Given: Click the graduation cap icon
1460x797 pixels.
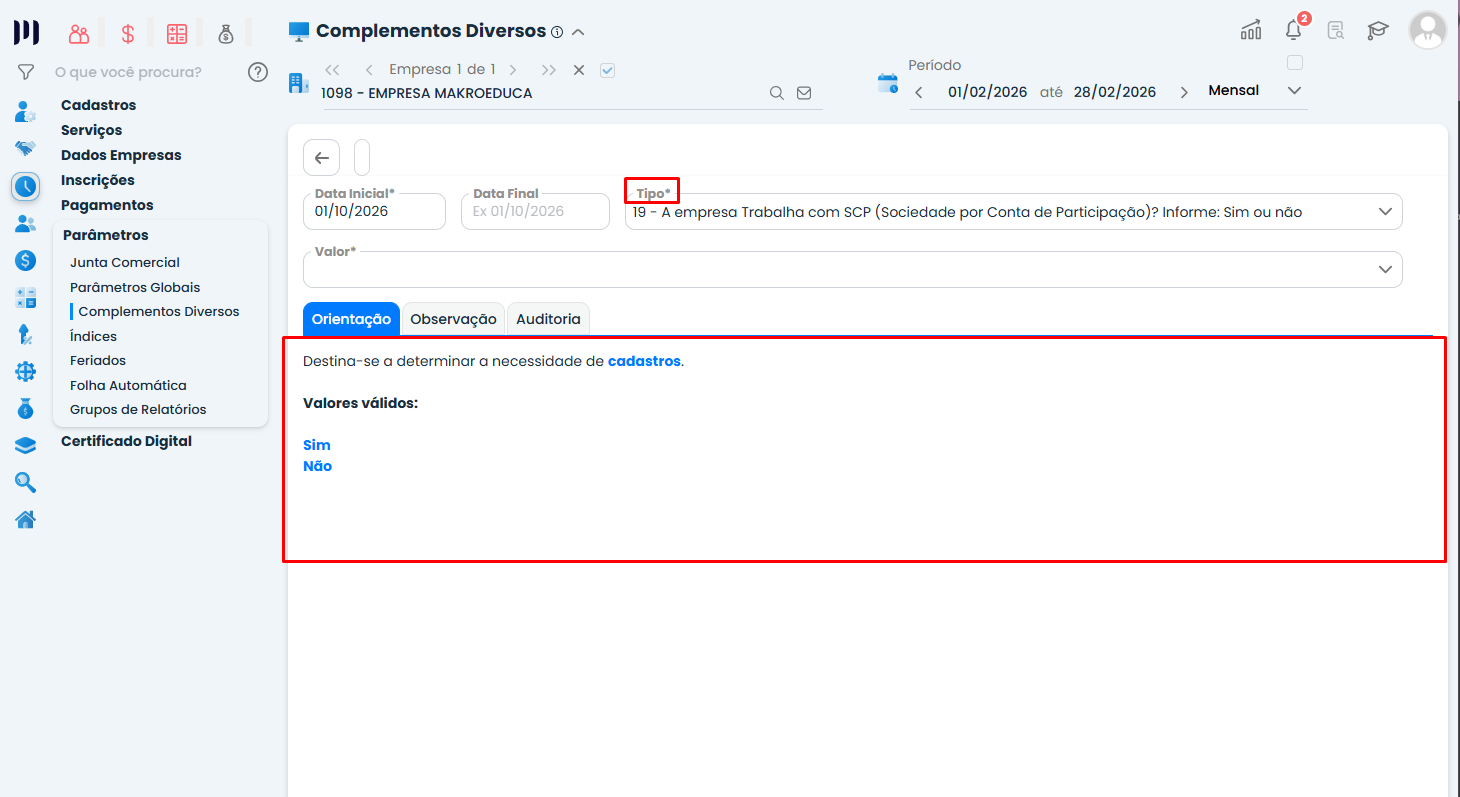Looking at the screenshot, I should 1378,30.
